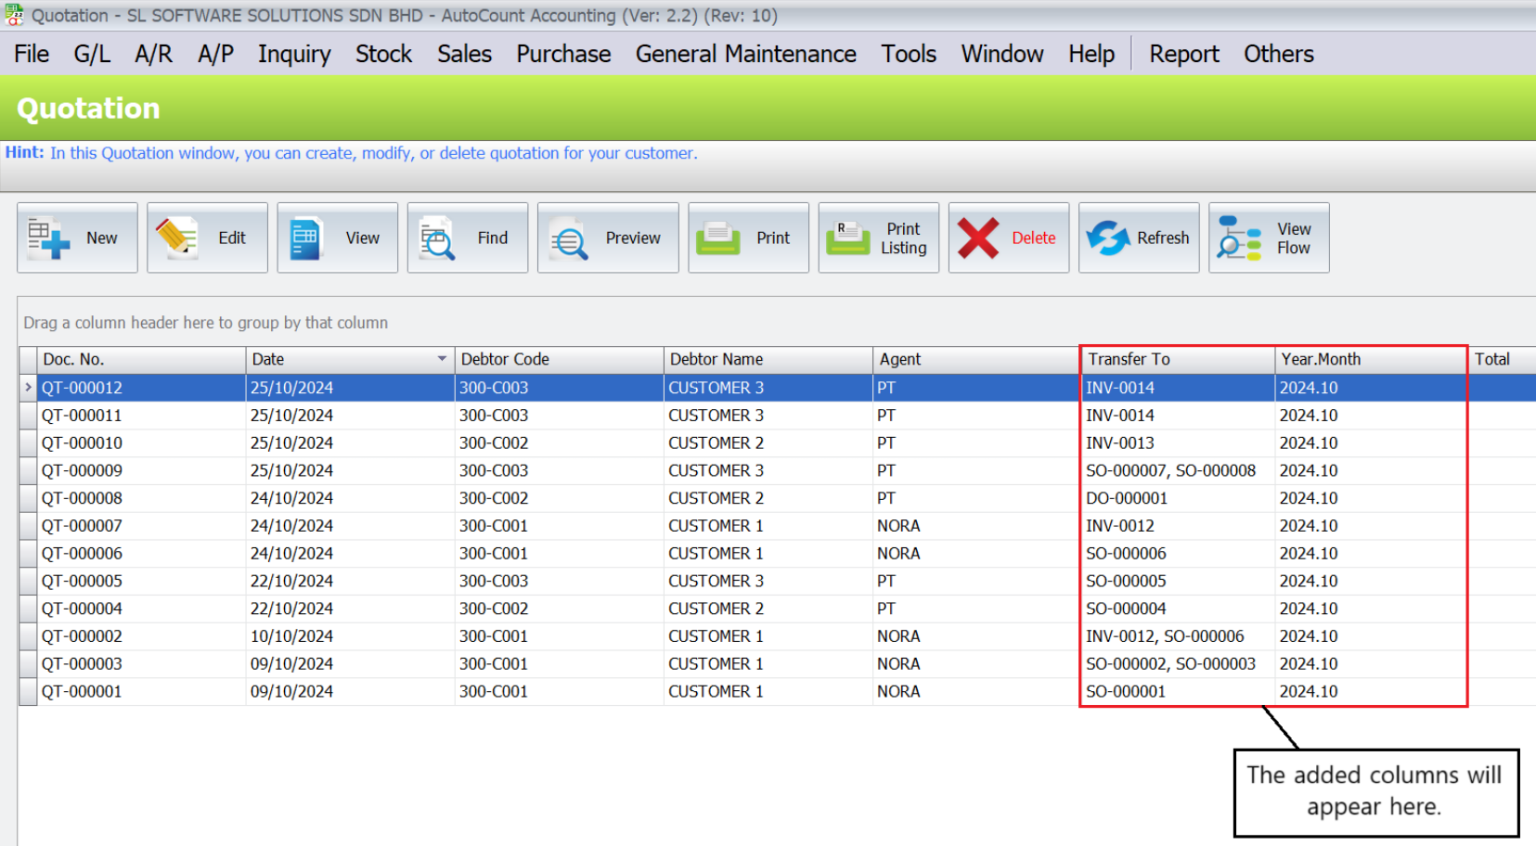Click the Print printer icon

coord(718,239)
